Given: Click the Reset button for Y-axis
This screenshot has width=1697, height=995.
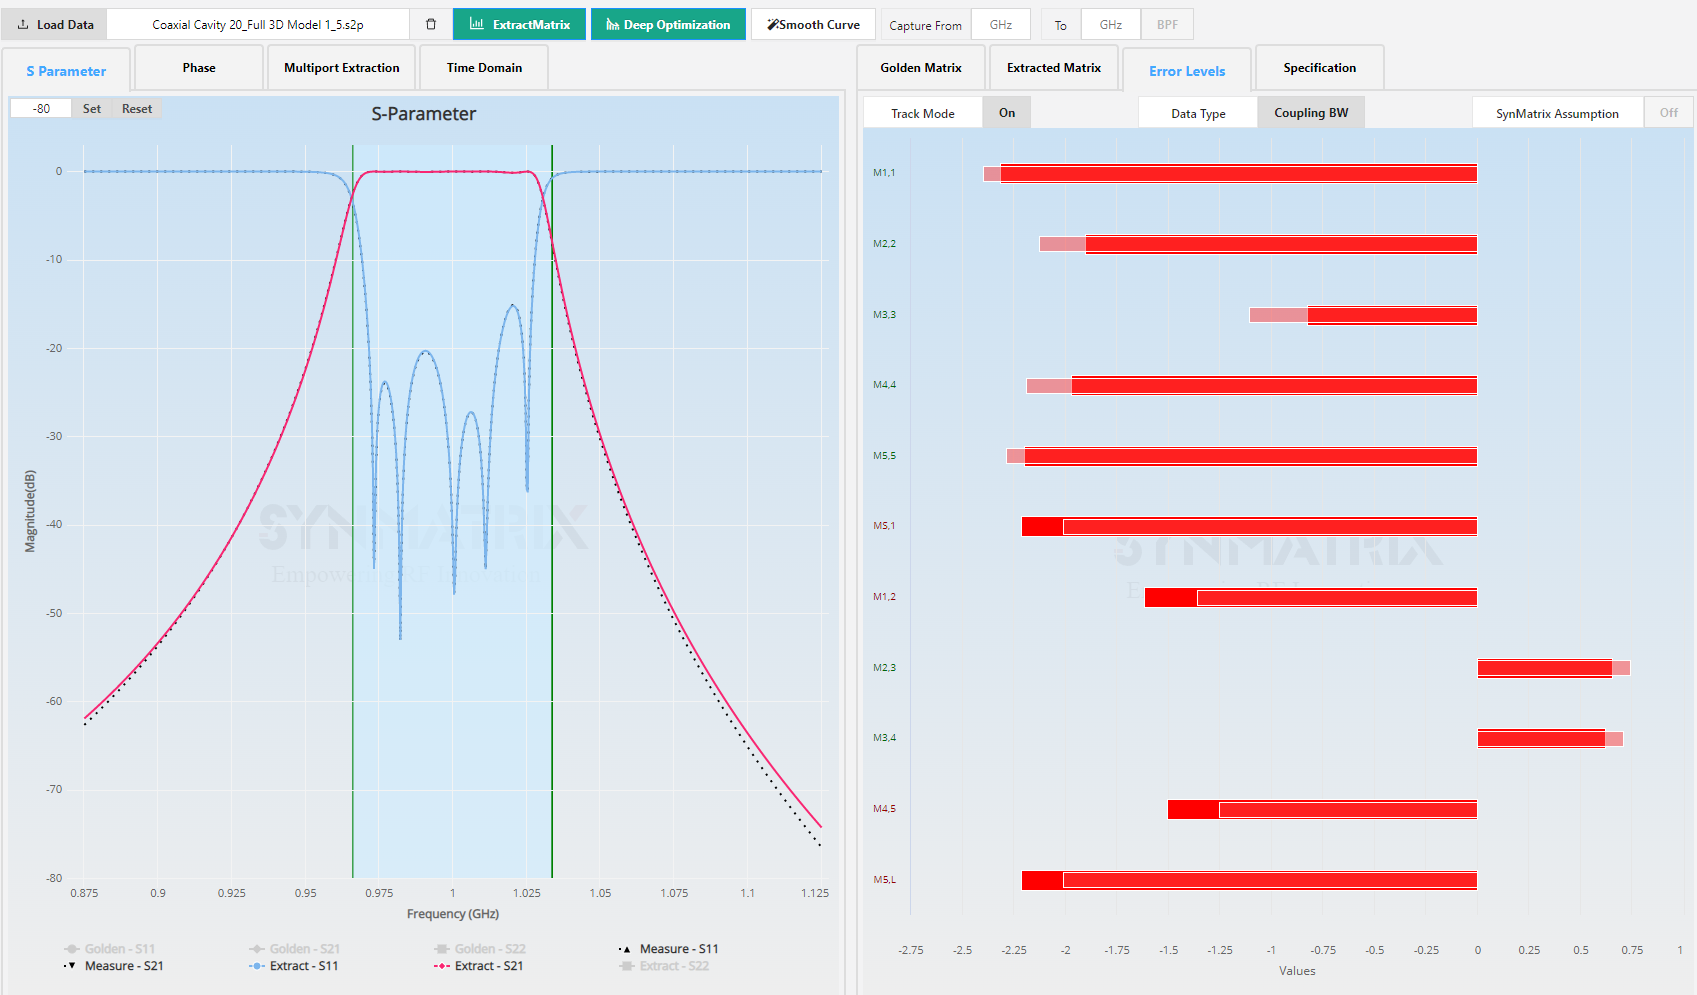Looking at the screenshot, I should click(137, 109).
